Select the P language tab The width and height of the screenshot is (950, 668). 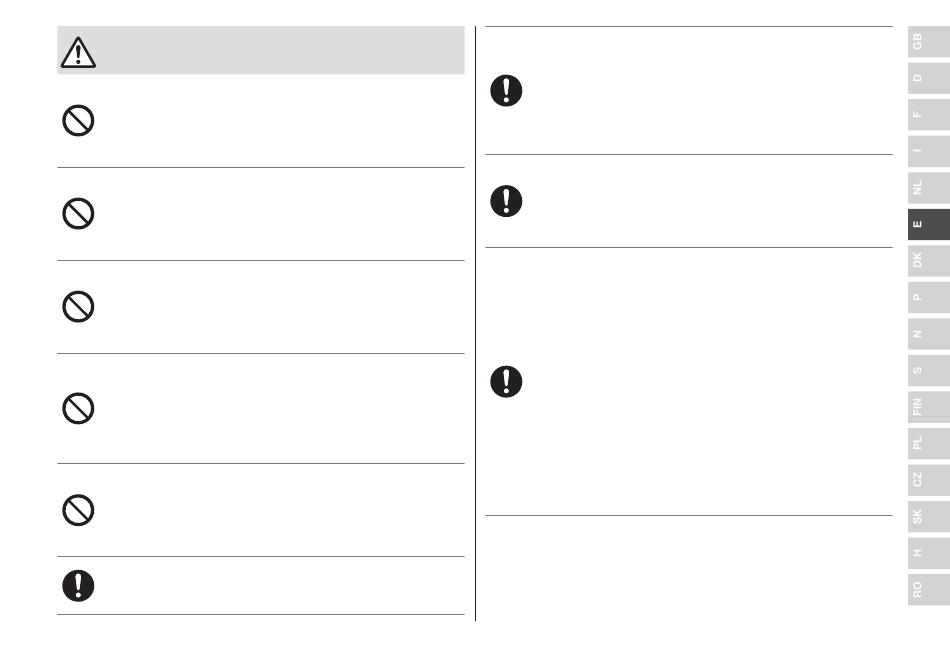pos(929,297)
